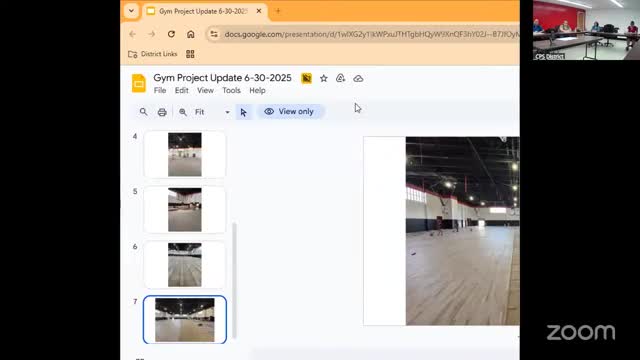640x360 pixels.
Task: Select slide 6 thumbnail
Action: tap(184, 264)
